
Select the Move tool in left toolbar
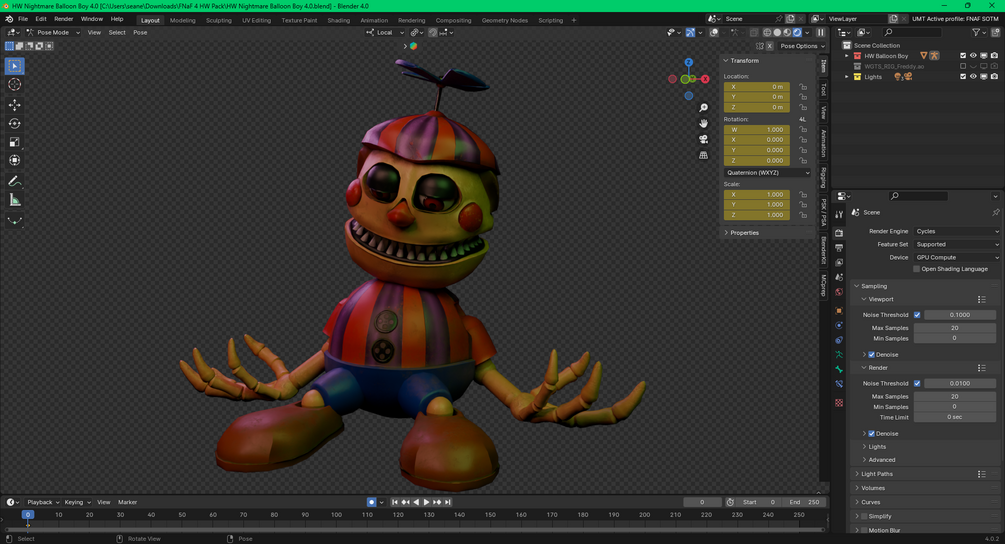(14, 105)
